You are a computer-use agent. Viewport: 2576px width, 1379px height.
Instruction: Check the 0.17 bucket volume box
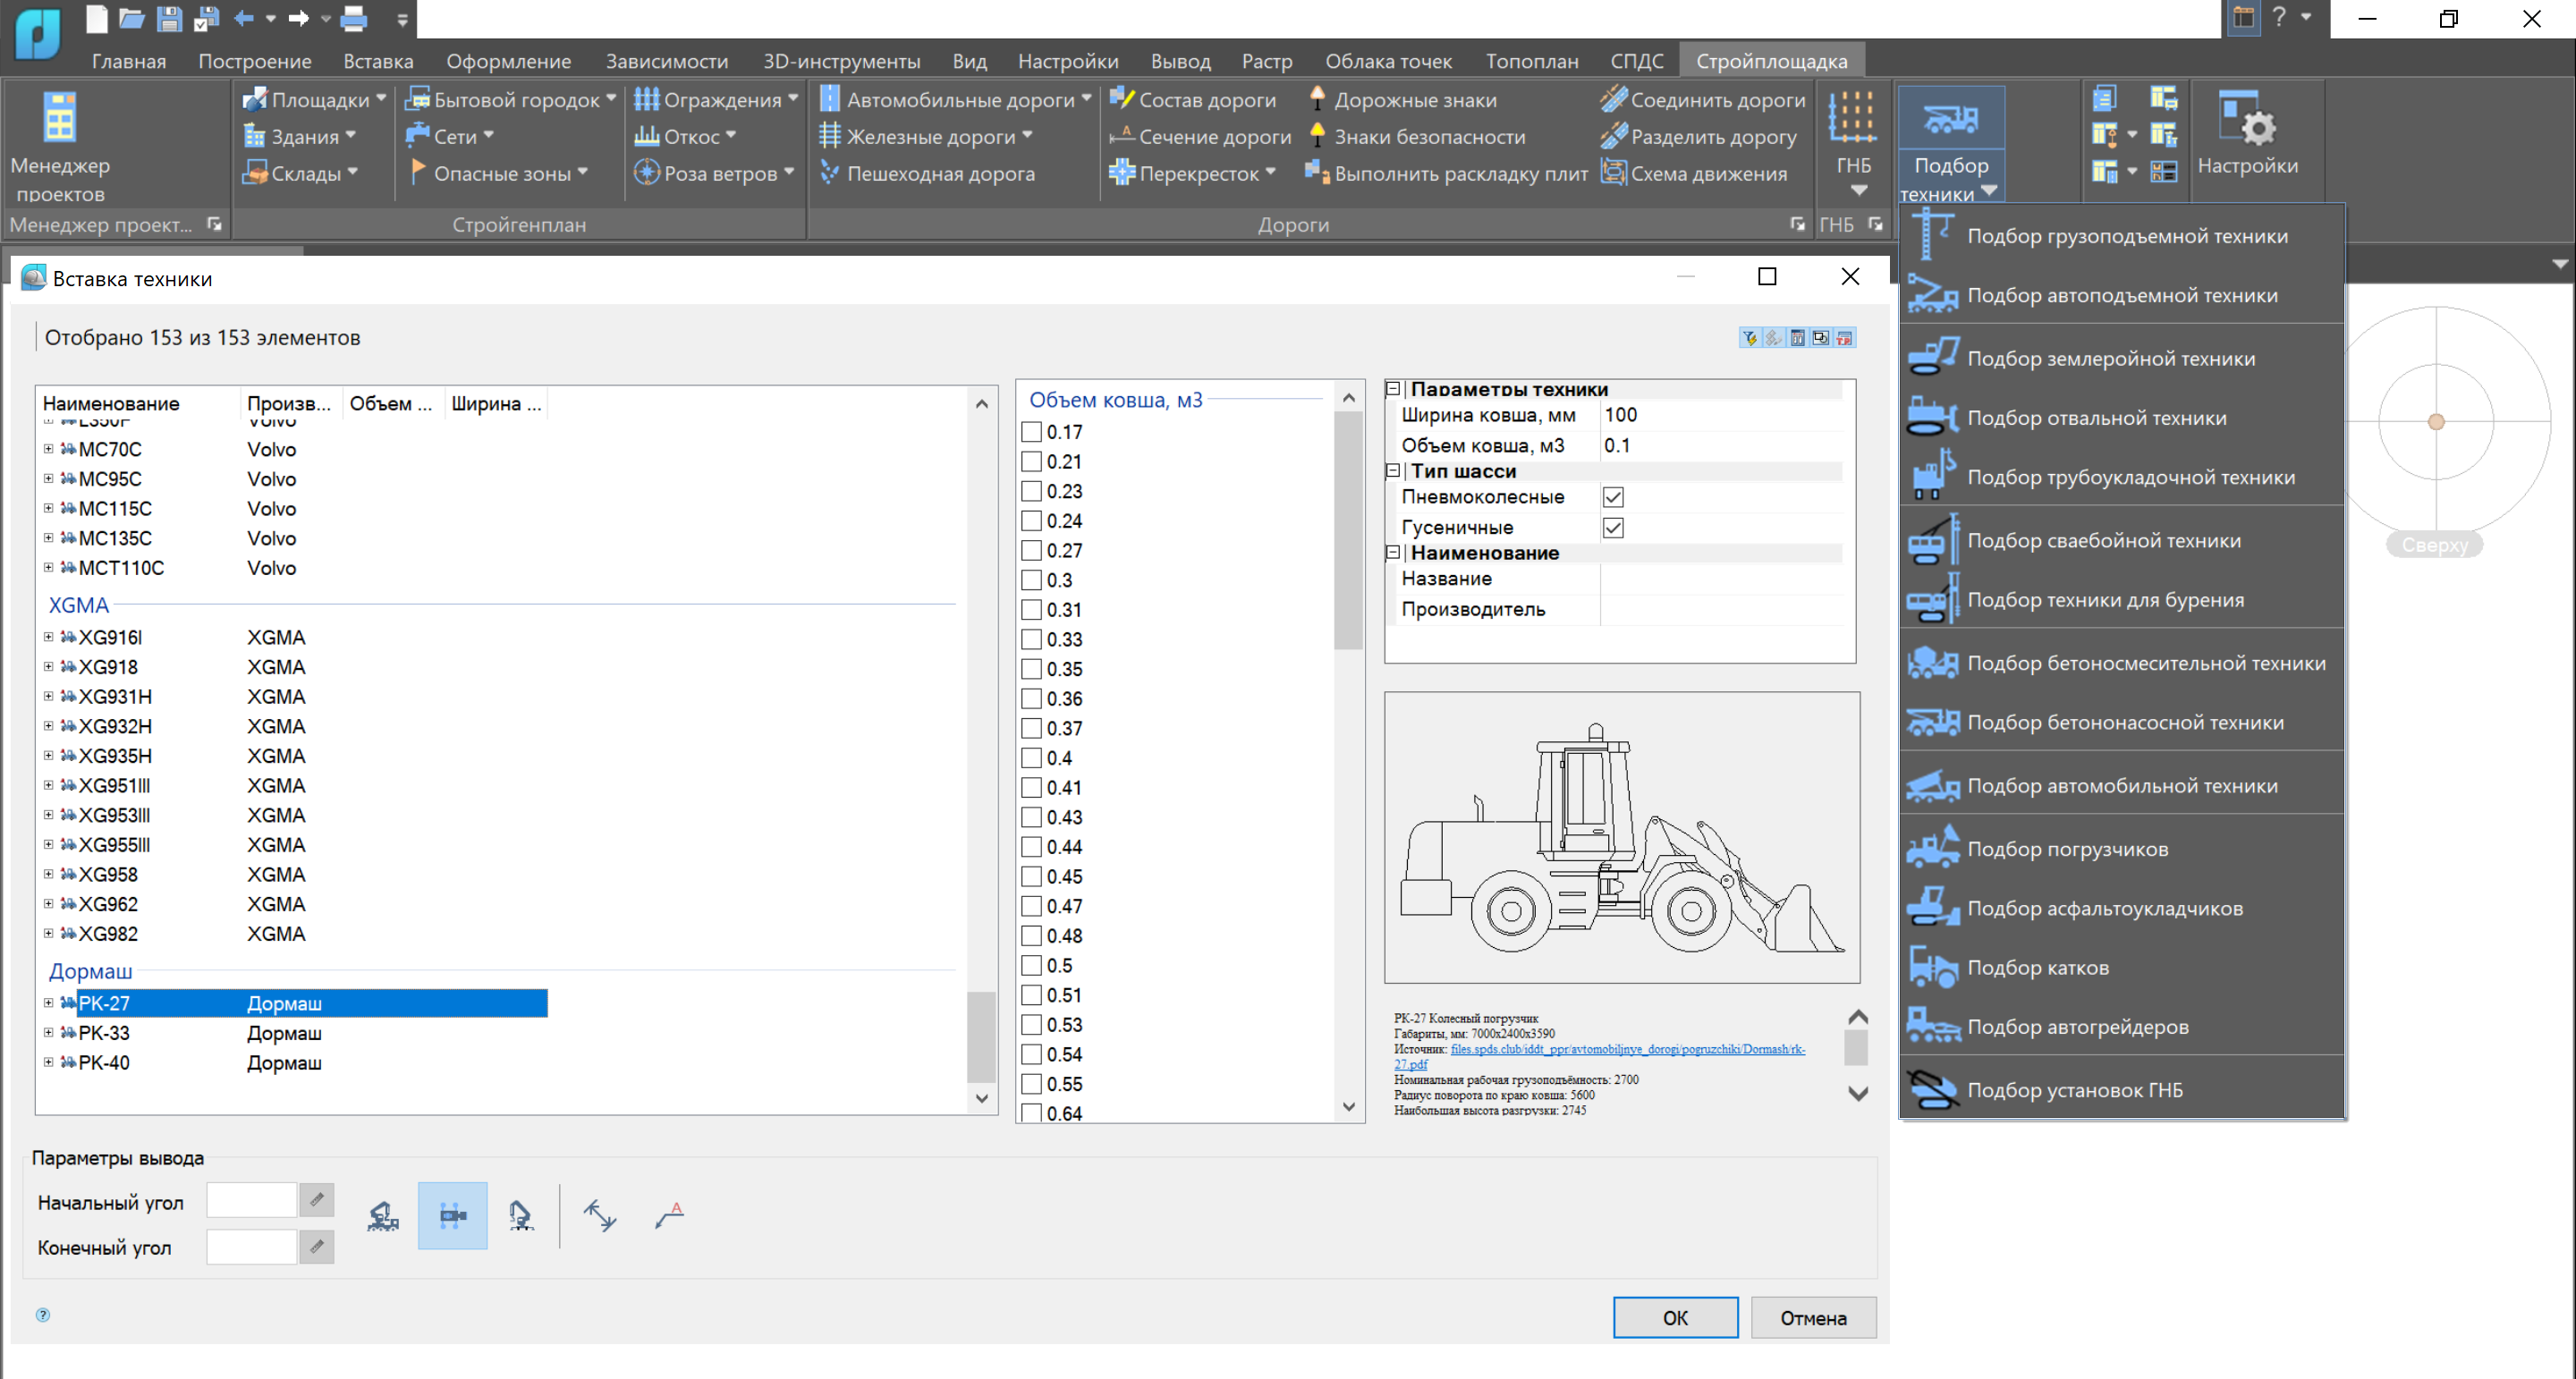[x=1032, y=432]
